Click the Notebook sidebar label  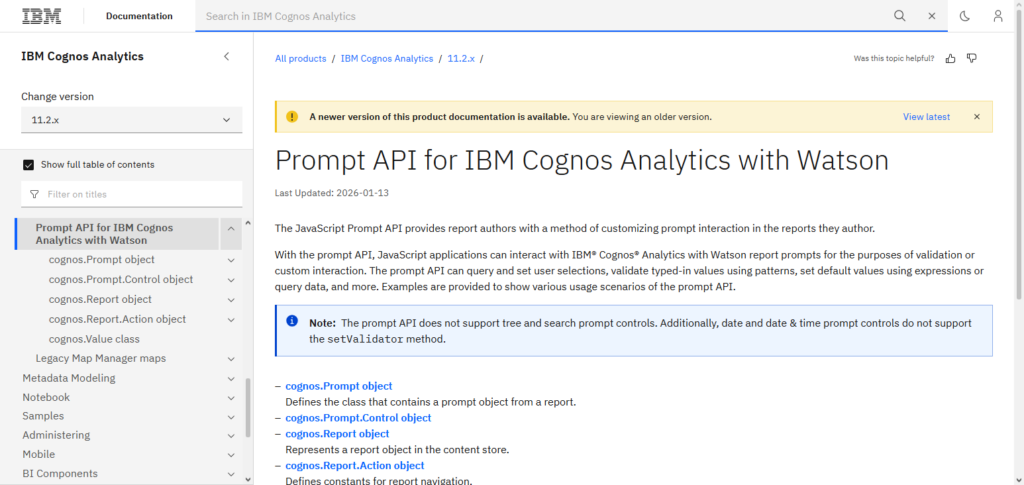point(46,397)
